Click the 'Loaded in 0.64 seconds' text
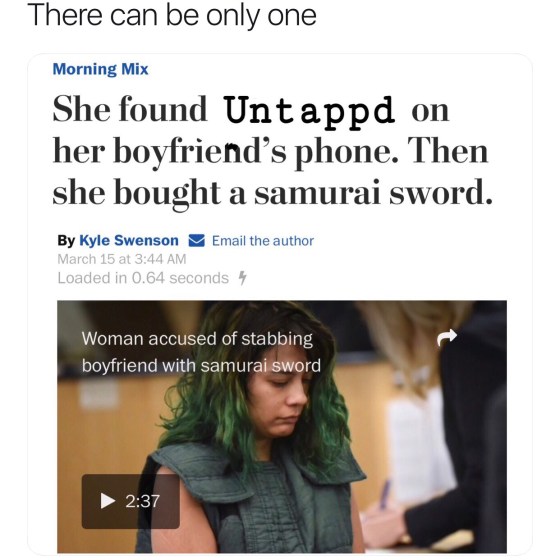Viewport: 560px width, 560px height. pos(143,278)
